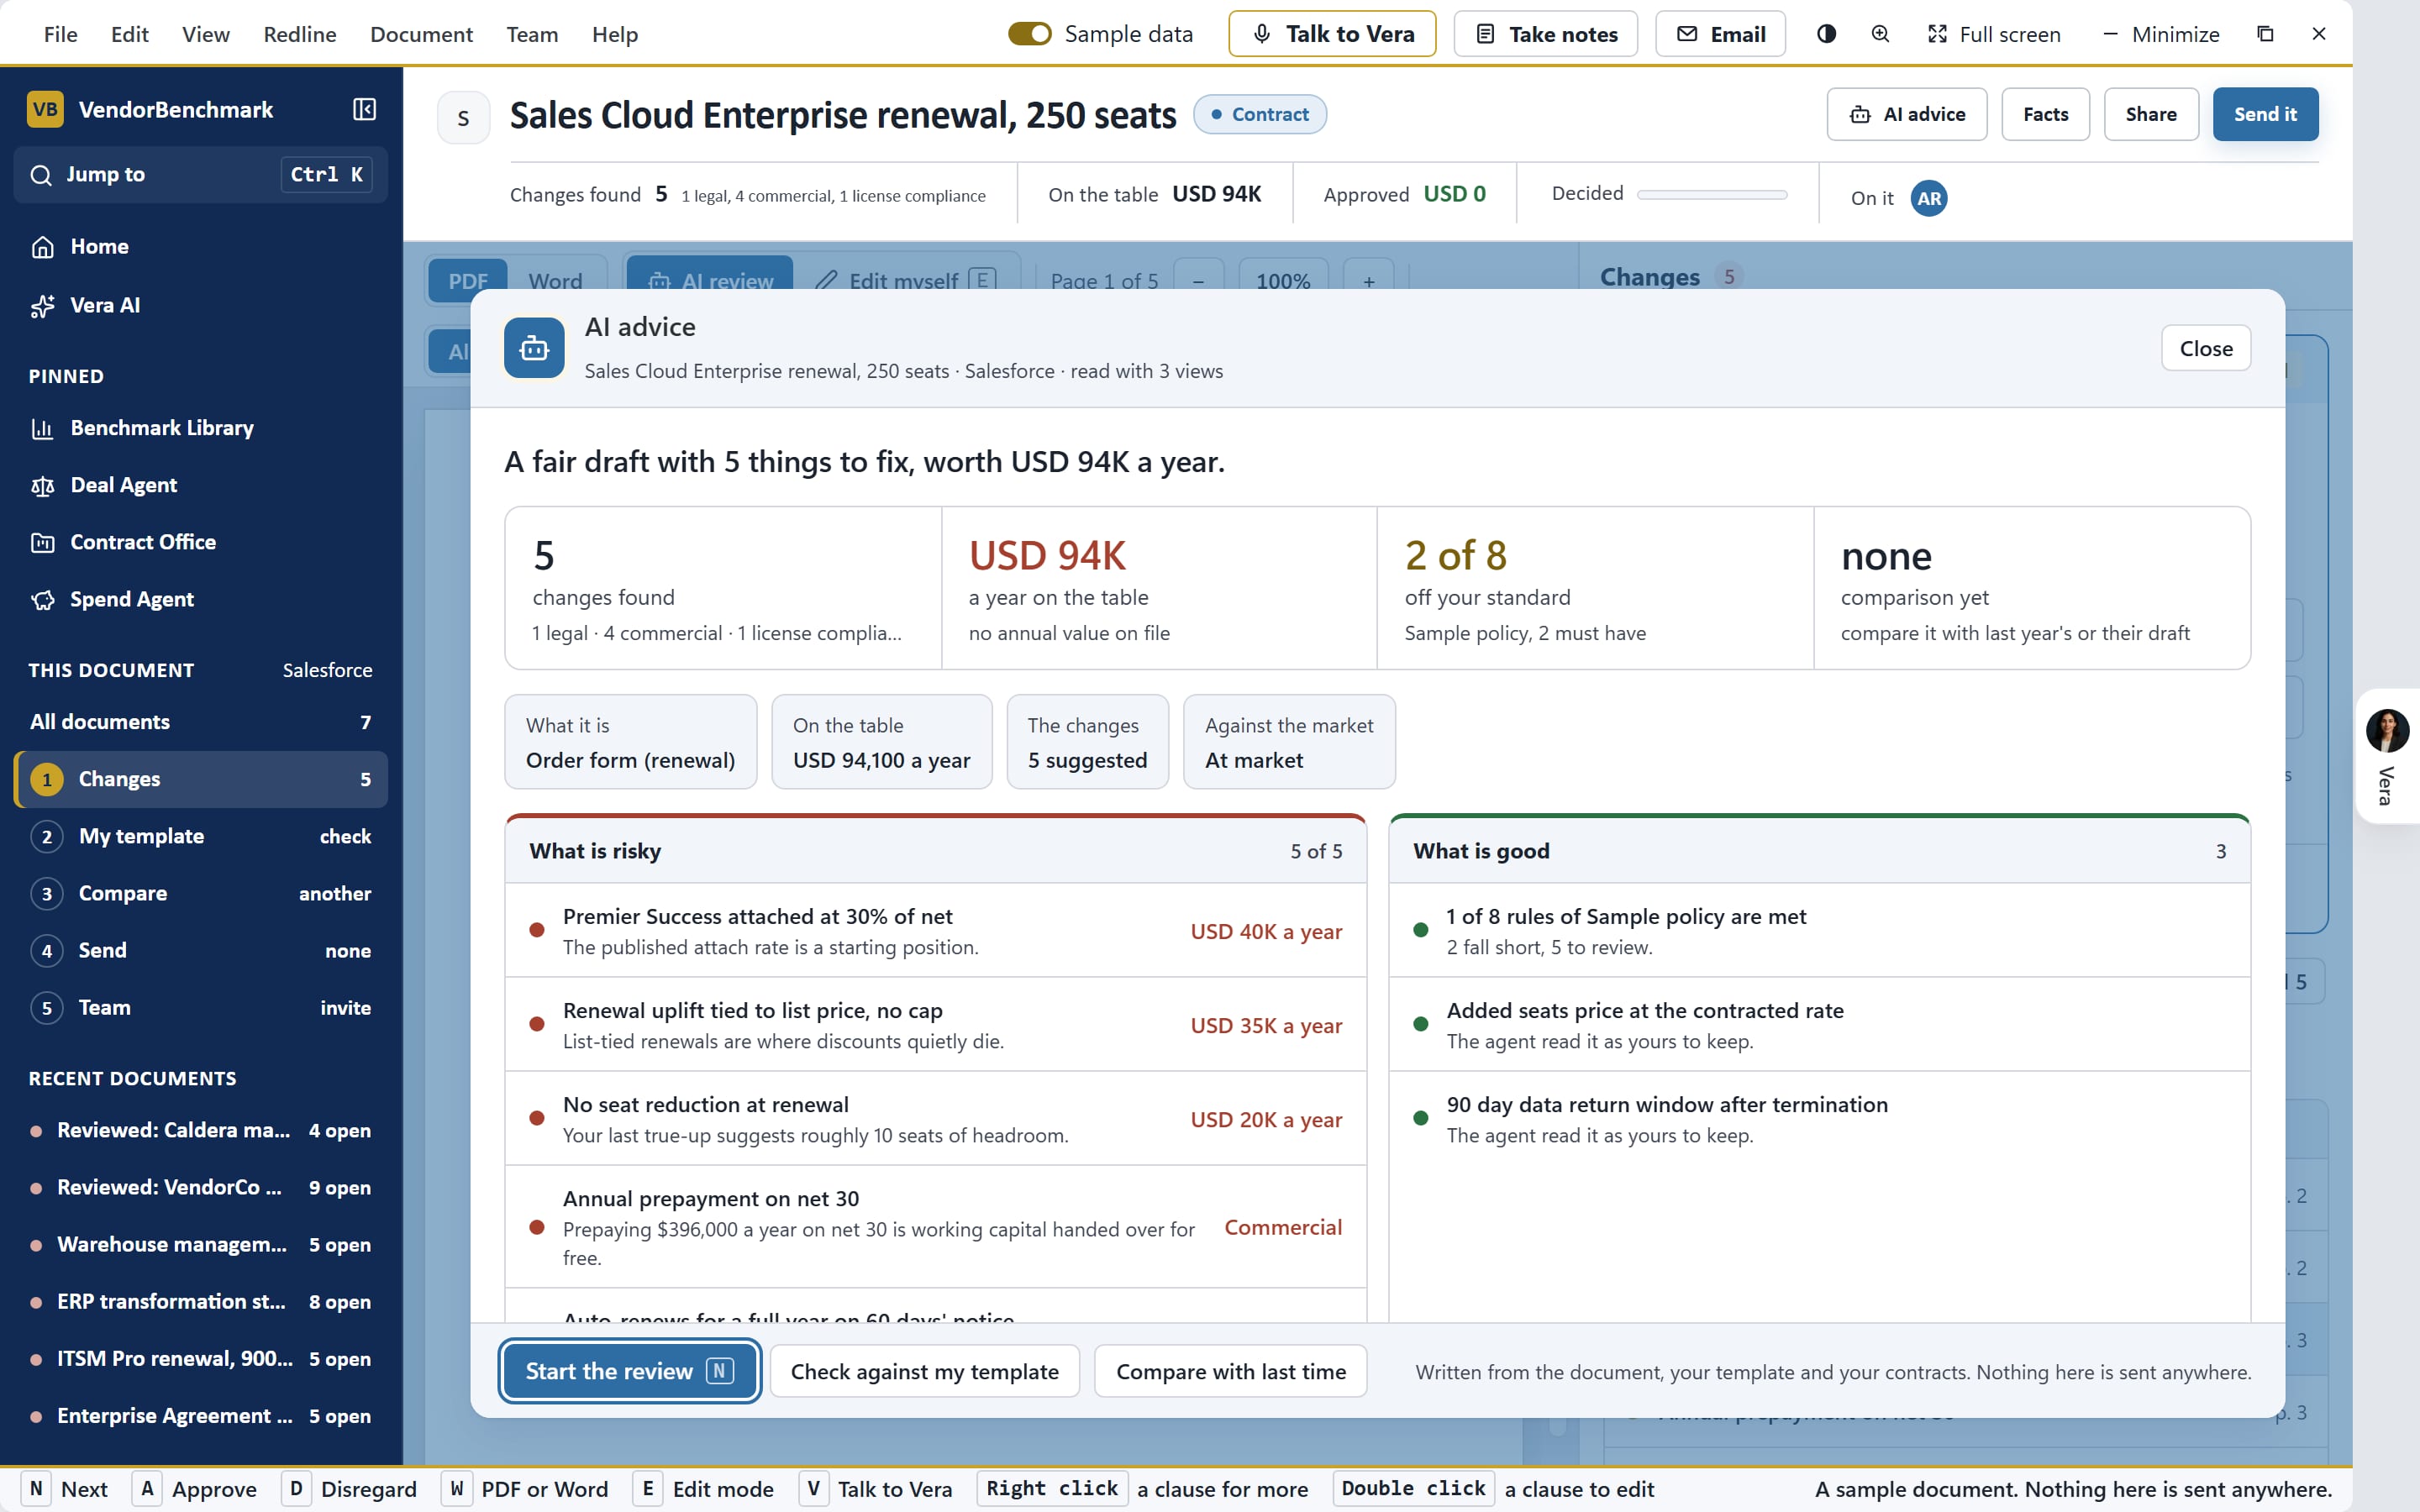Click the Decided progress bar
This screenshot has width=2420, height=1512.
point(1712,195)
